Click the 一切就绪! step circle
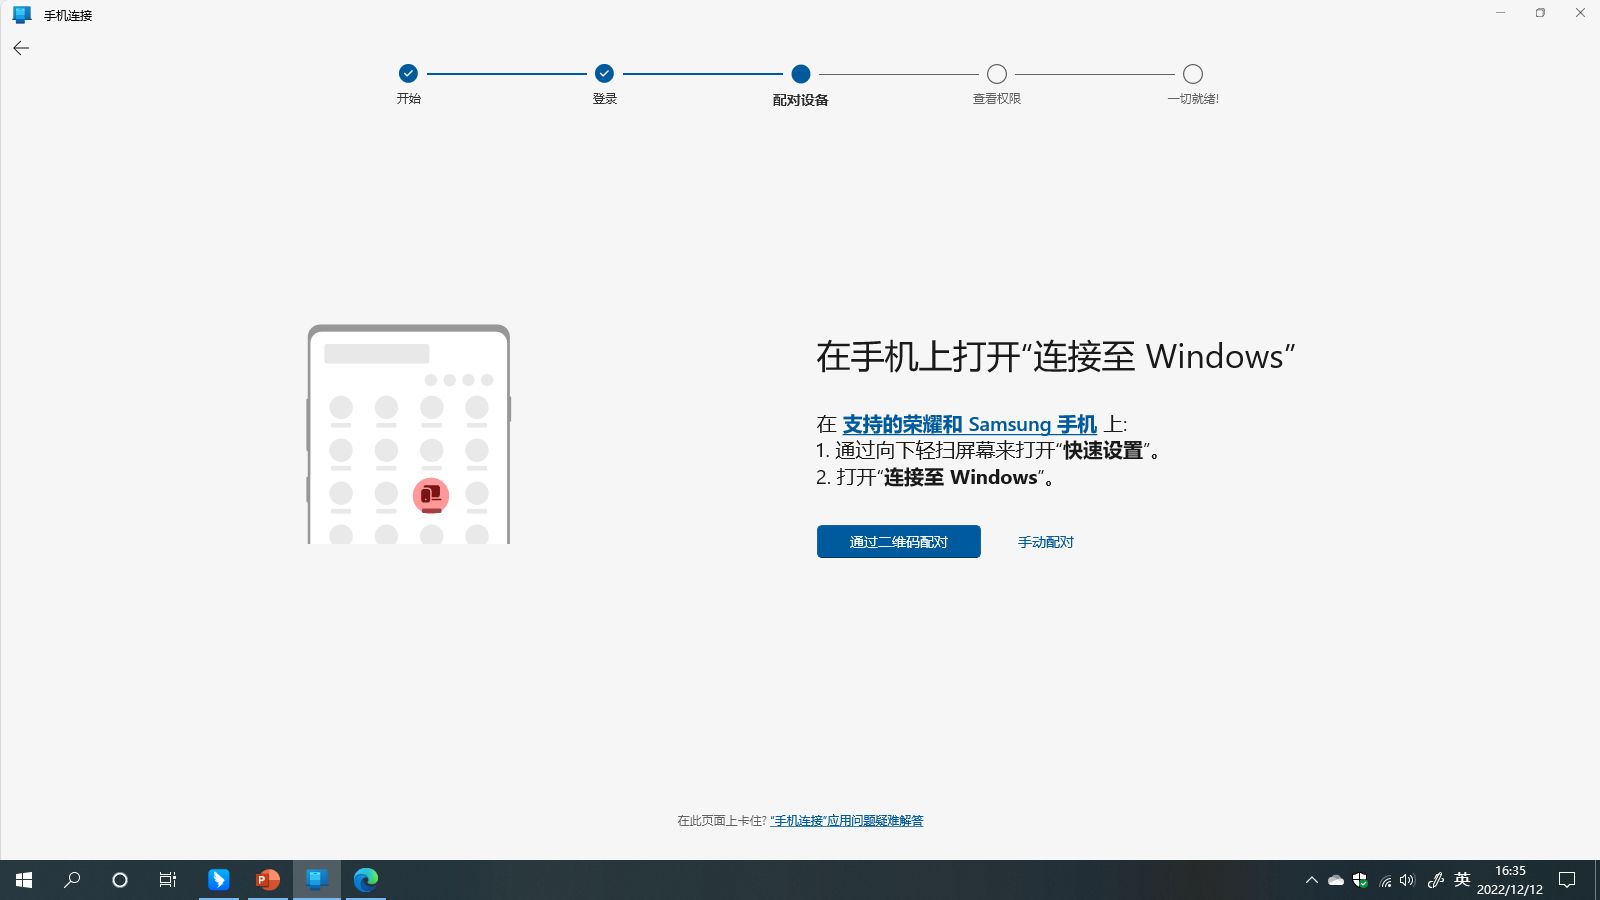1600x900 pixels. click(x=1193, y=73)
